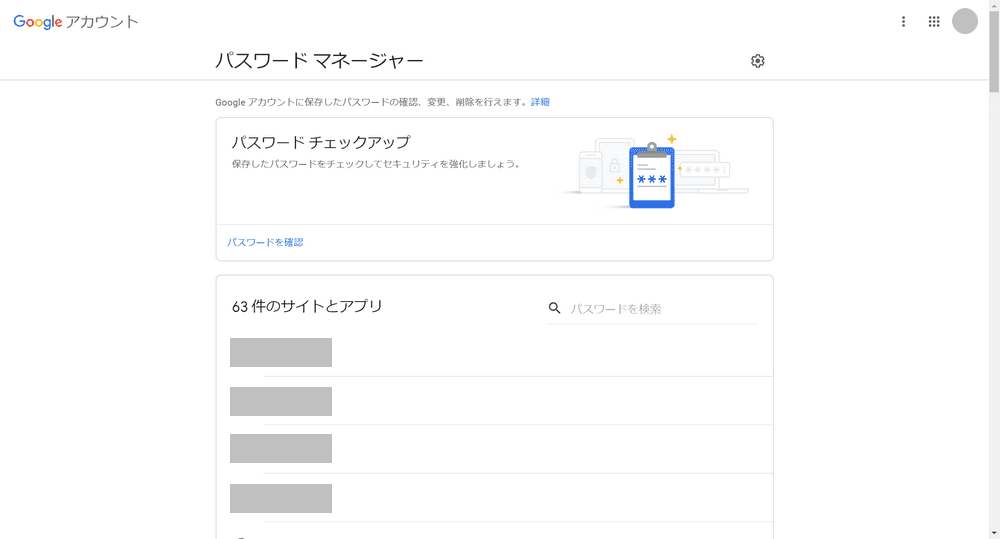Click the パスワード マネージャー page title
The width and height of the screenshot is (1000, 539).
tap(319, 61)
